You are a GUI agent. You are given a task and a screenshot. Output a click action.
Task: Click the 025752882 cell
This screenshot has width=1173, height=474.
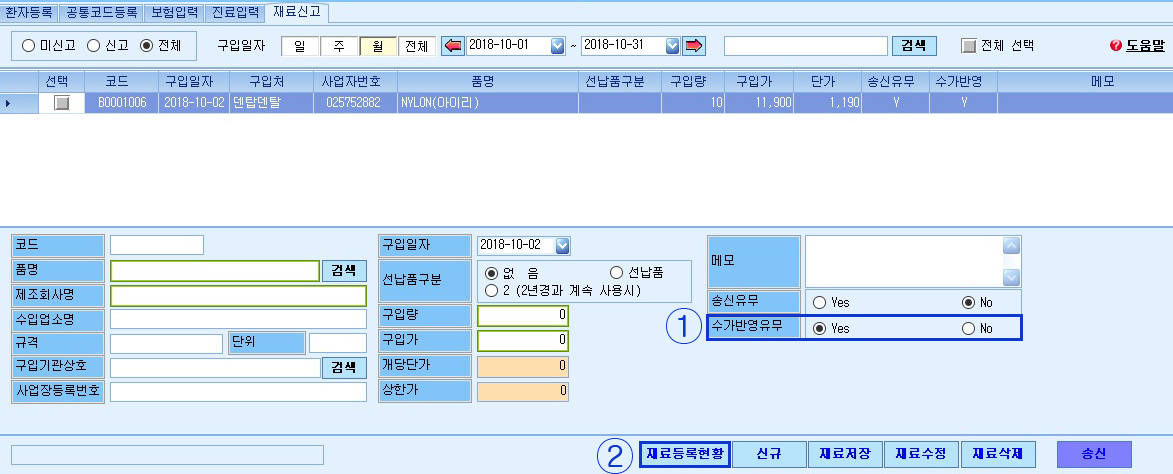(x=355, y=103)
